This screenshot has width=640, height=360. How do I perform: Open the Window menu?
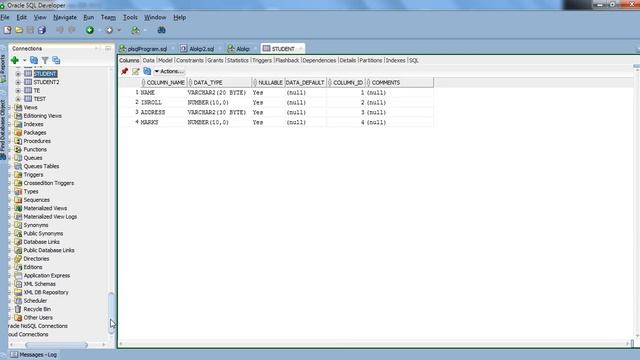[x=155, y=18]
